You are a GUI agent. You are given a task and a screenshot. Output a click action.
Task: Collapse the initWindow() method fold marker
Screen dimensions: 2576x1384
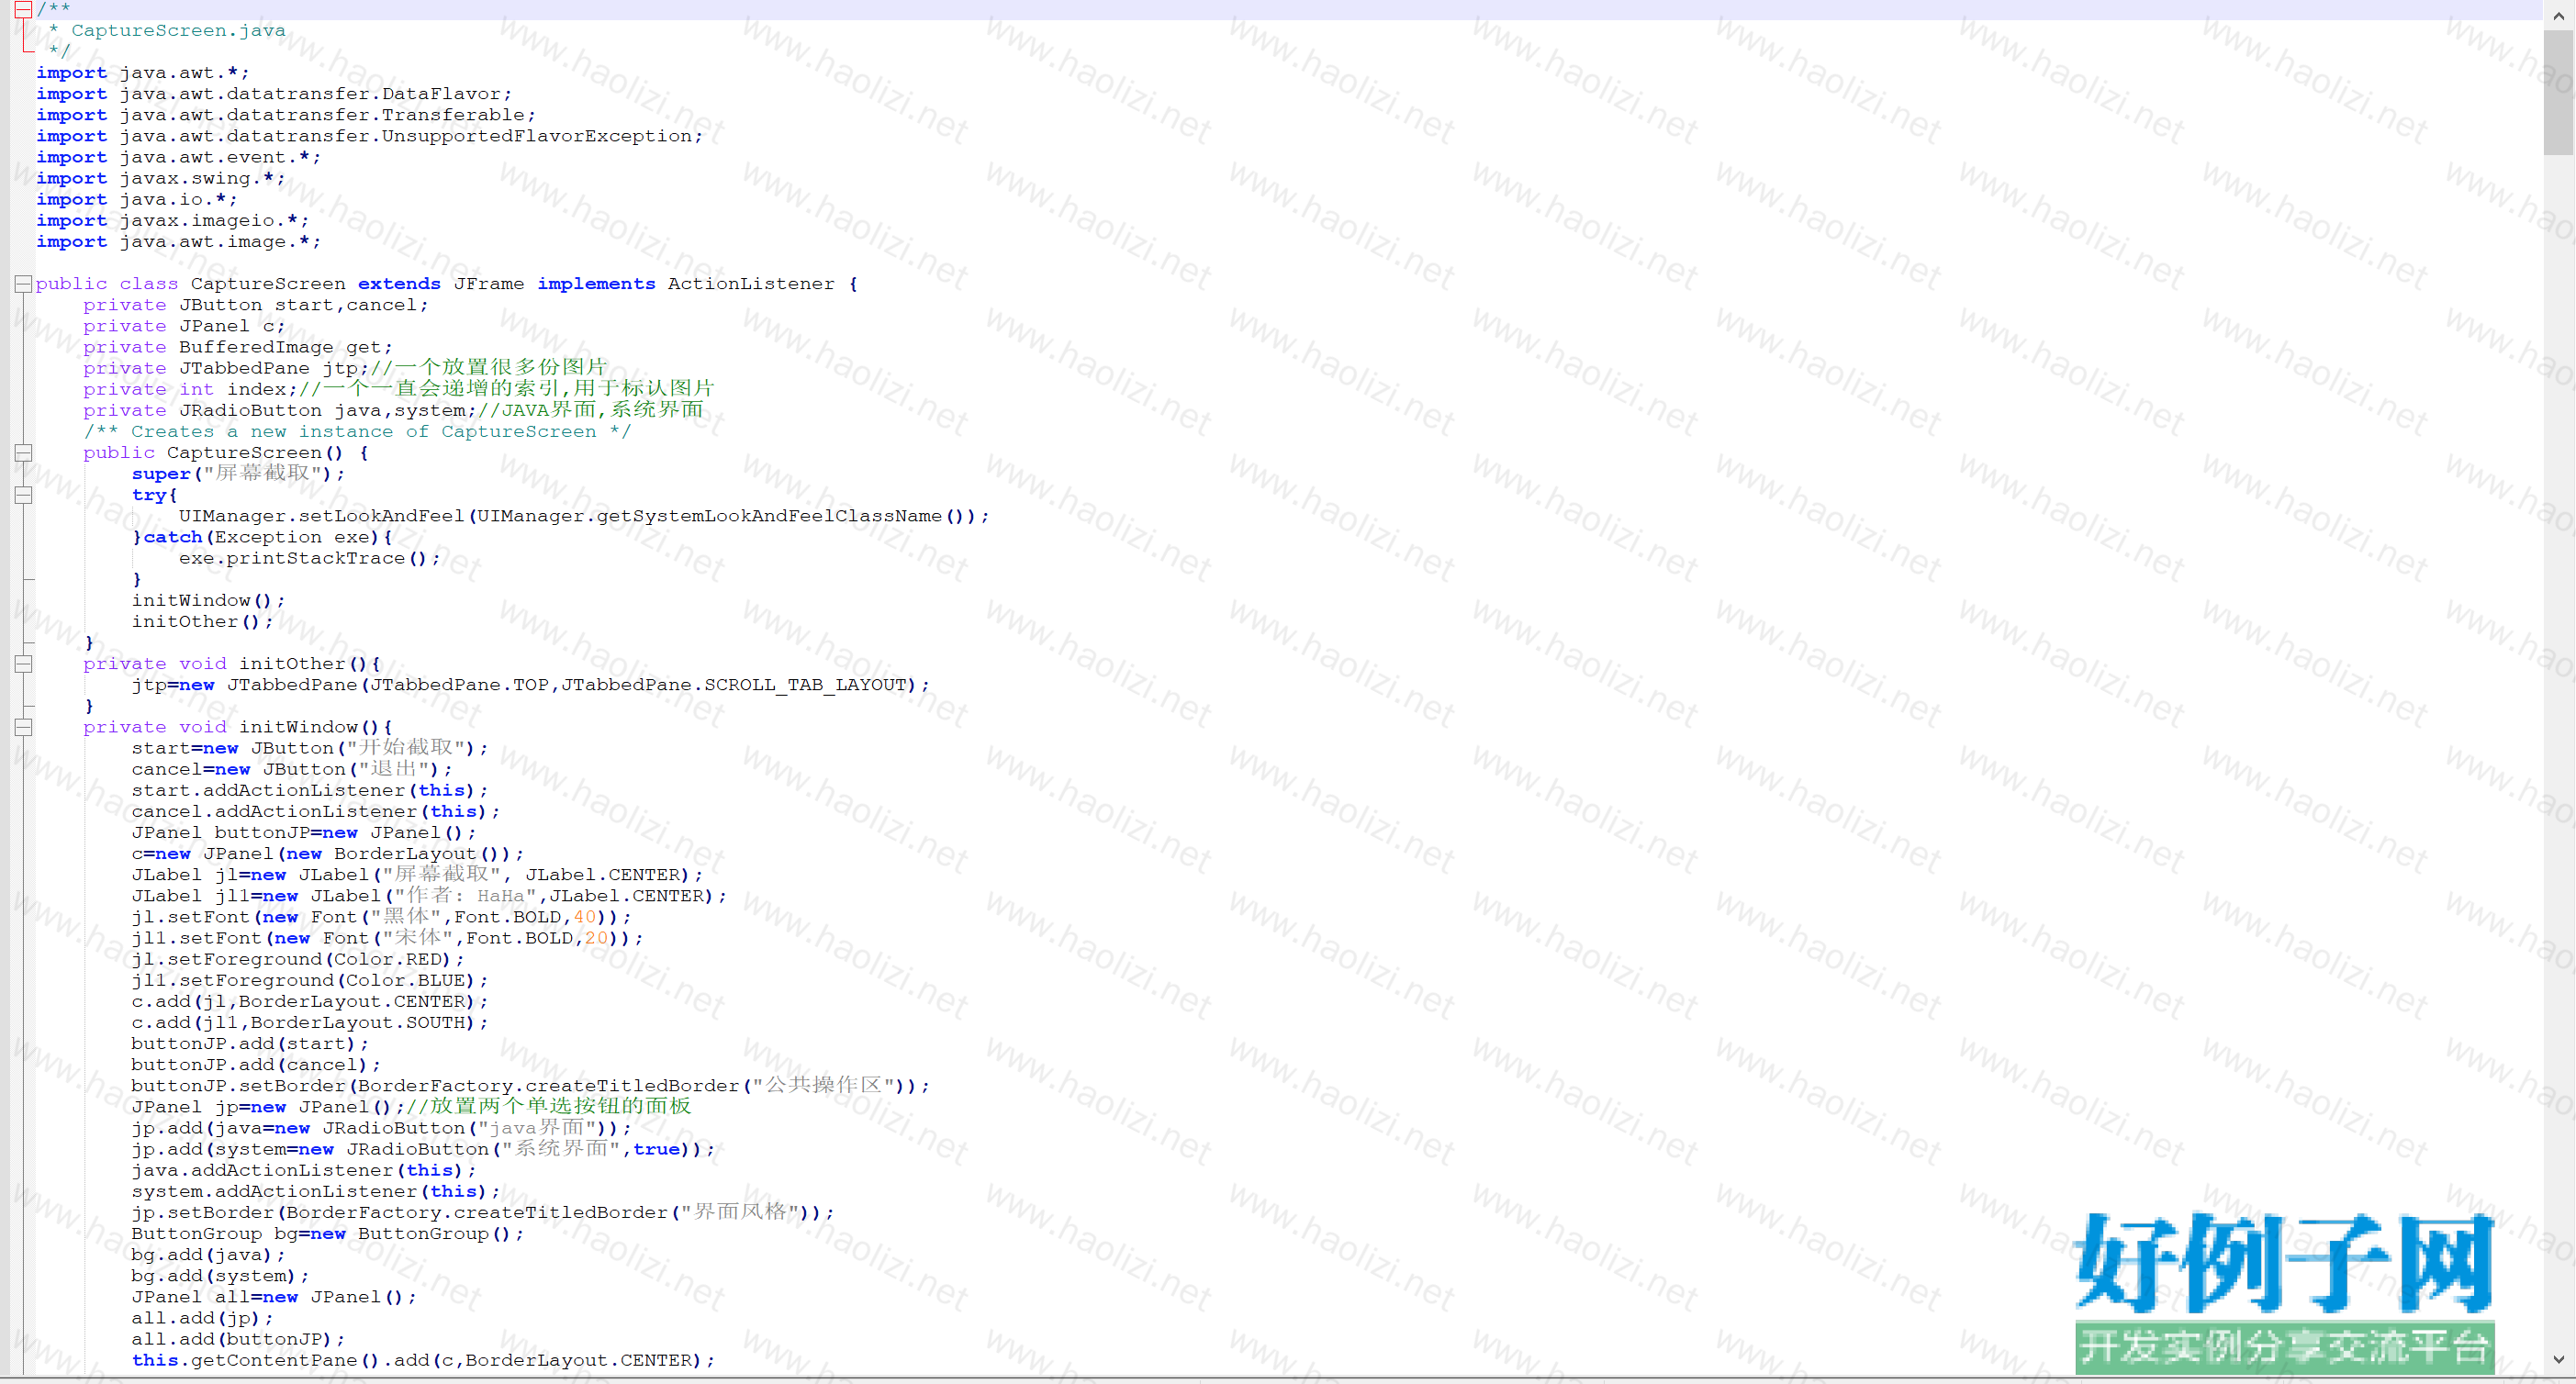pyautogui.click(x=22, y=727)
